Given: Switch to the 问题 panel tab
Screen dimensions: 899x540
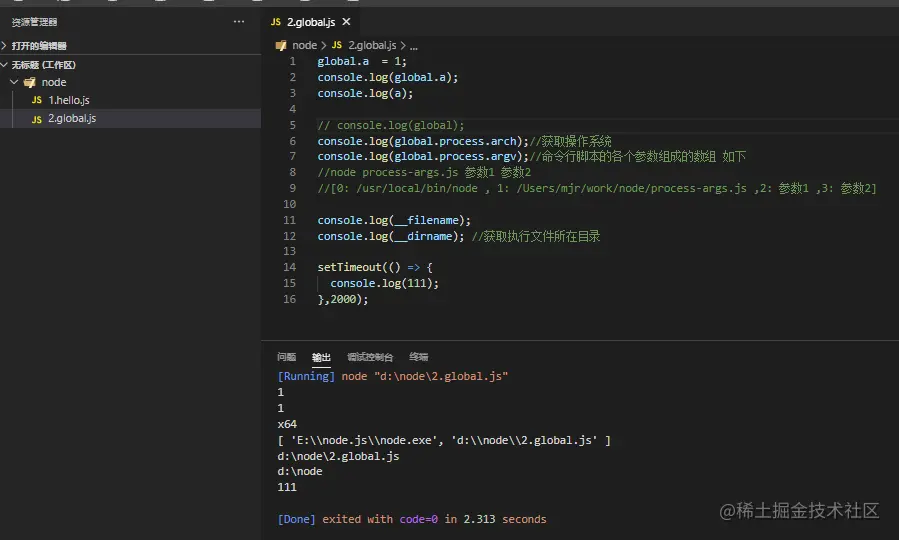Looking at the screenshot, I should coord(286,357).
